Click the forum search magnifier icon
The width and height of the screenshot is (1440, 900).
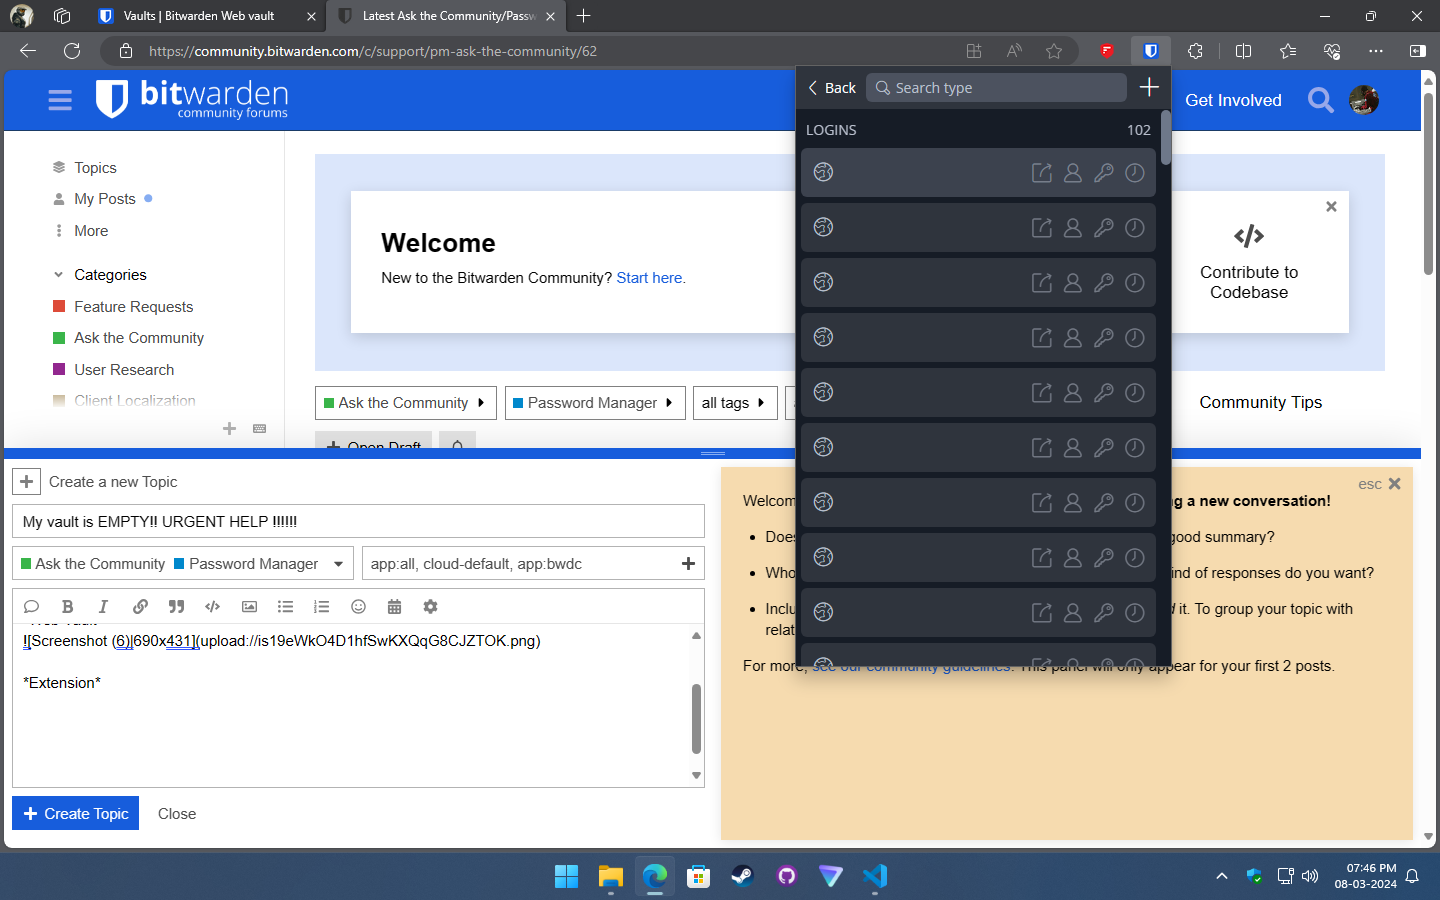(1320, 100)
